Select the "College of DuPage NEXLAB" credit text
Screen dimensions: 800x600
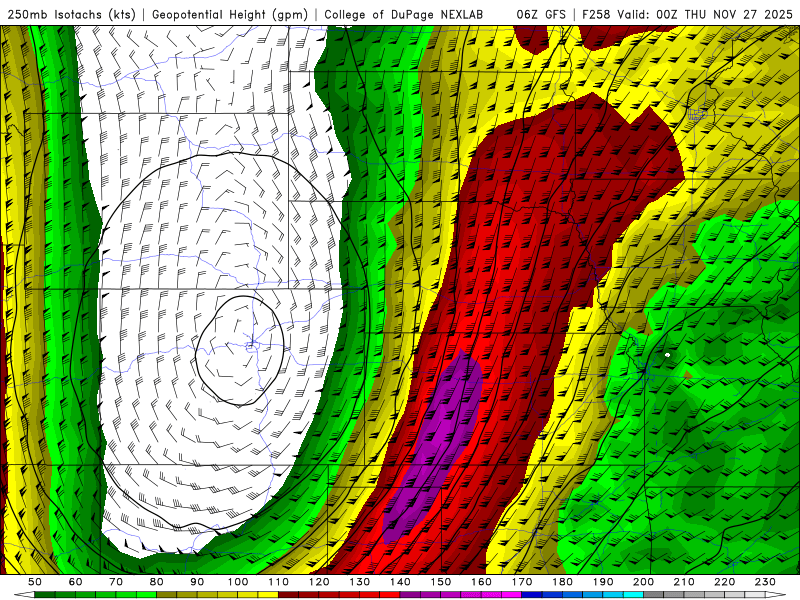pos(404,14)
